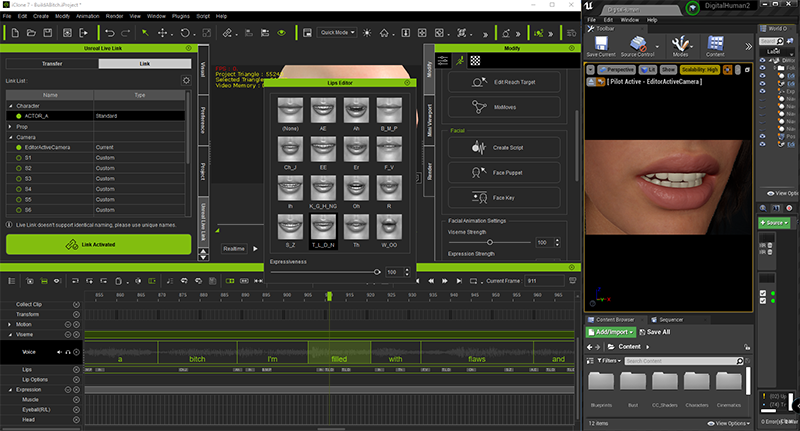Select the ACTOR_A green radio indicator
Viewport: 800px width, 431px height.
pos(17,116)
